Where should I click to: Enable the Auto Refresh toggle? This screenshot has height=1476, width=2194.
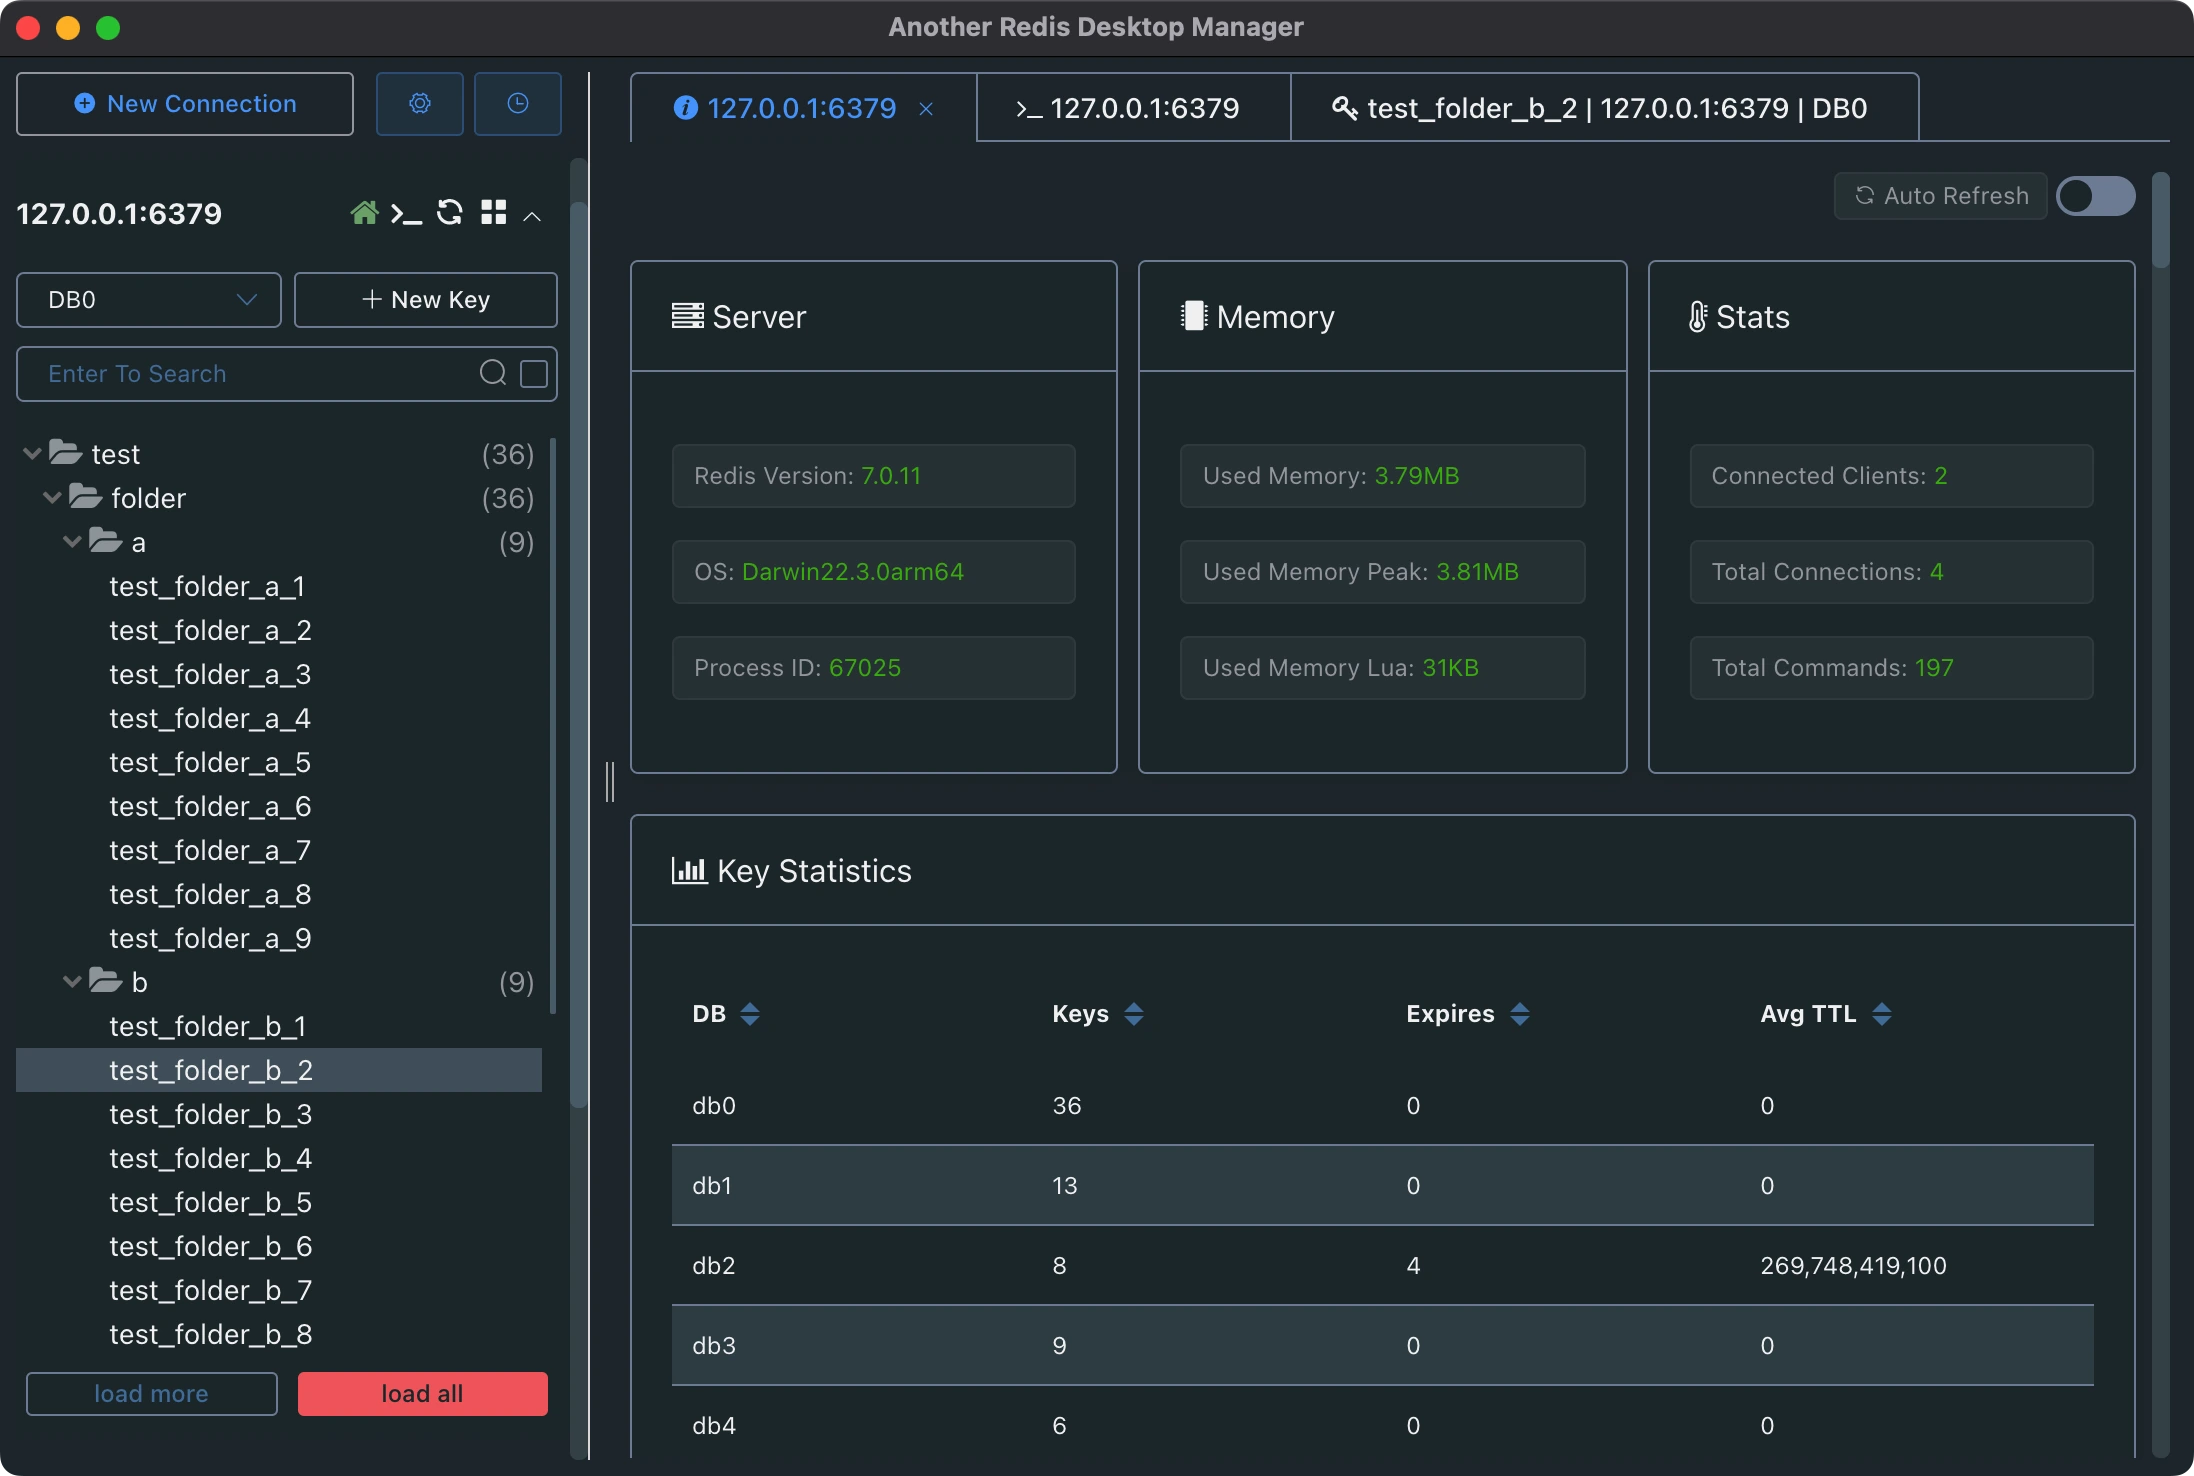click(2096, 196)
